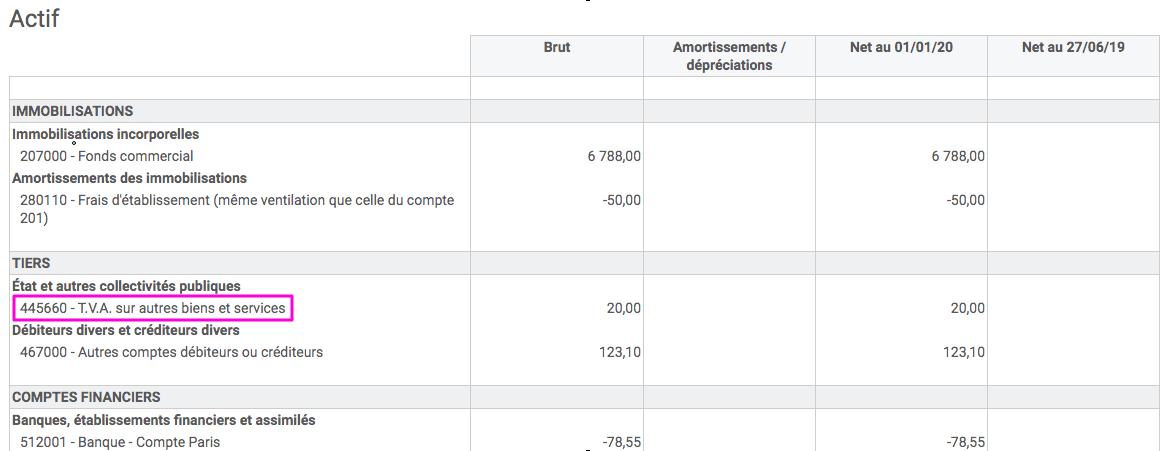This screenshot has height=451, width=1175.
Task: Click the Brut column header
Action: [x=557, y=47]
